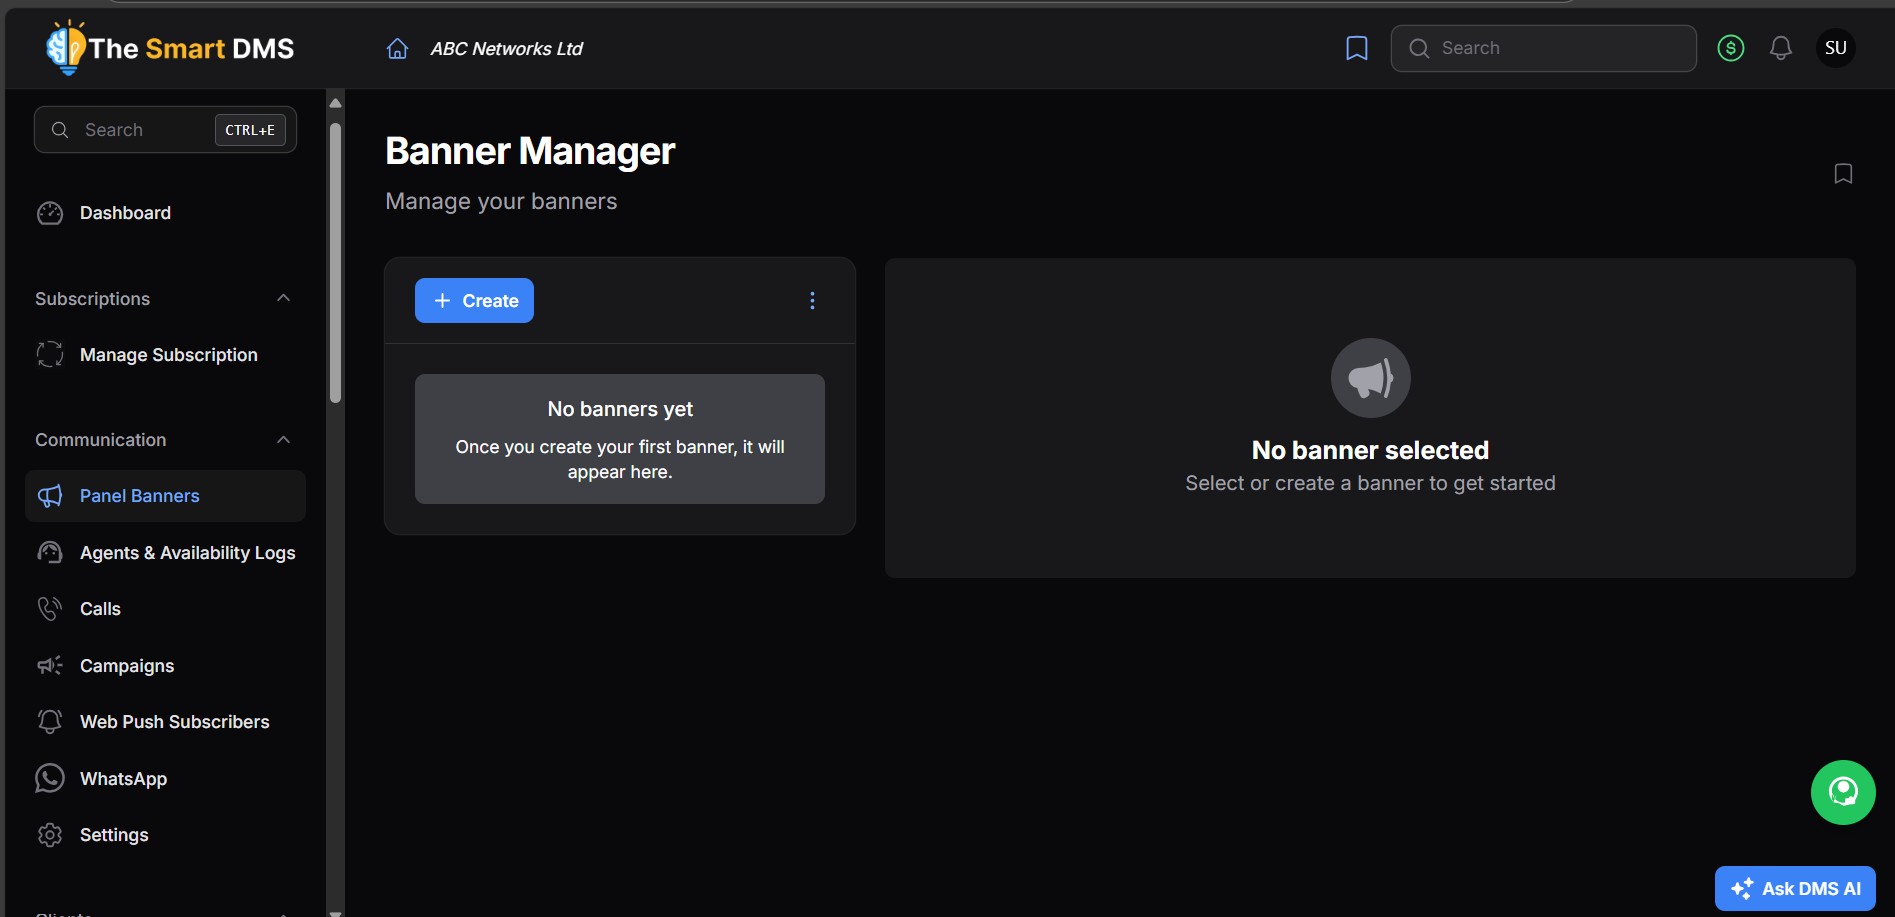This screenshot has height=917, width=1895.
Task: Open the SU user avatar menu
Action: (1835, 48)
